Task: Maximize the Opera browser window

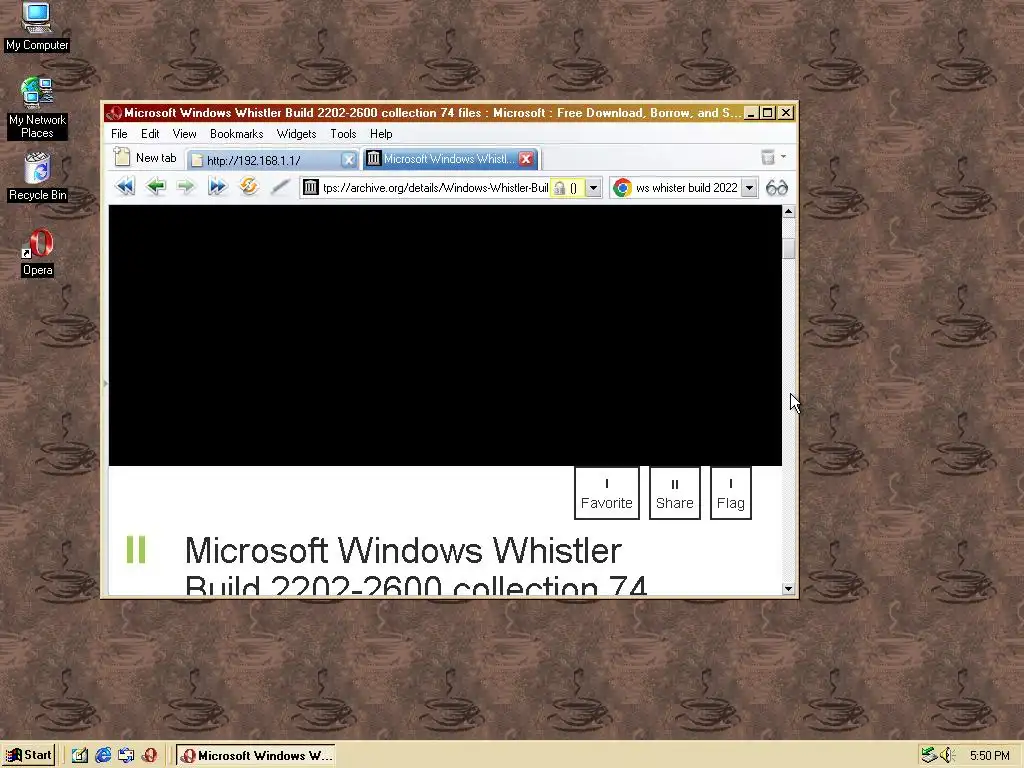Action: pos(769,113)
